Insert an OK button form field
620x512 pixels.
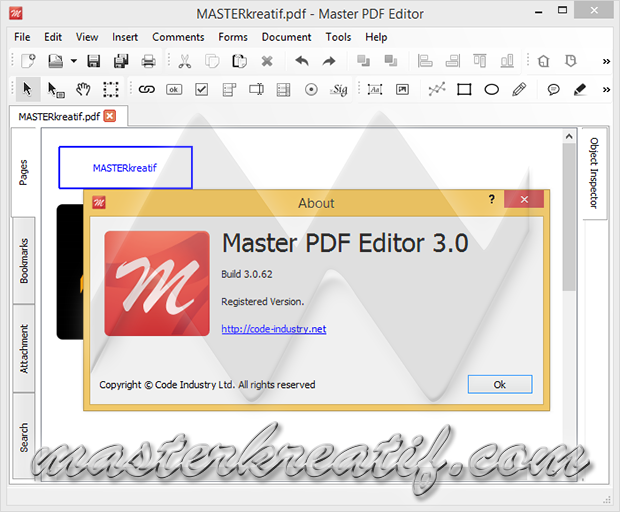tap(174, 90)
